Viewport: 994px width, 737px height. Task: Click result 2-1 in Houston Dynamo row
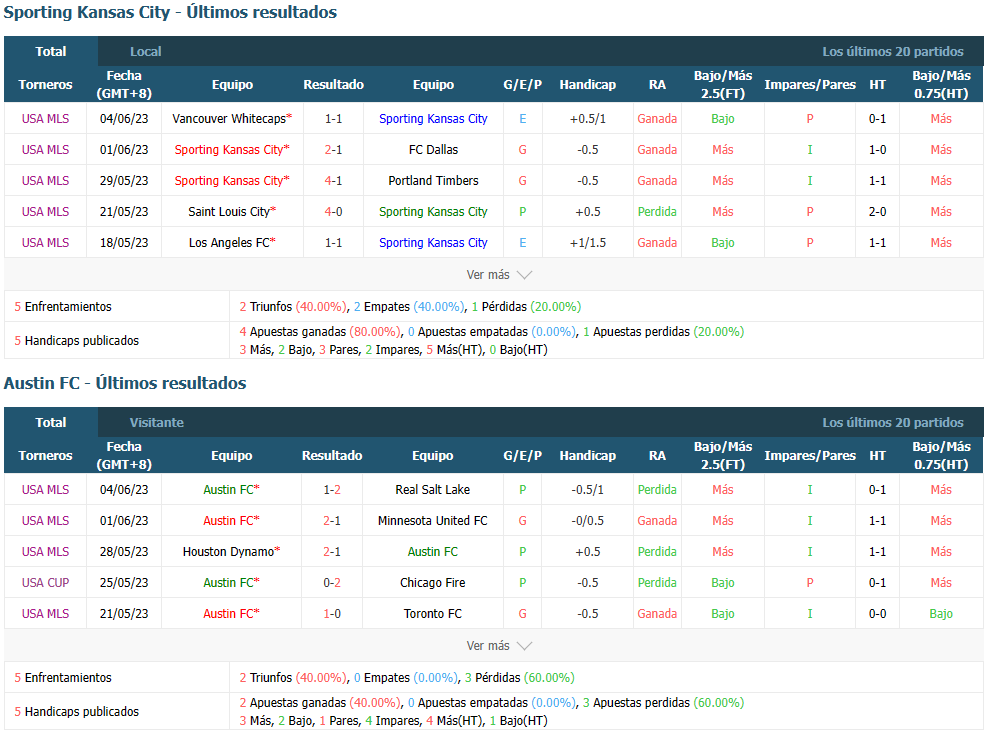click(x=332, y=552)
